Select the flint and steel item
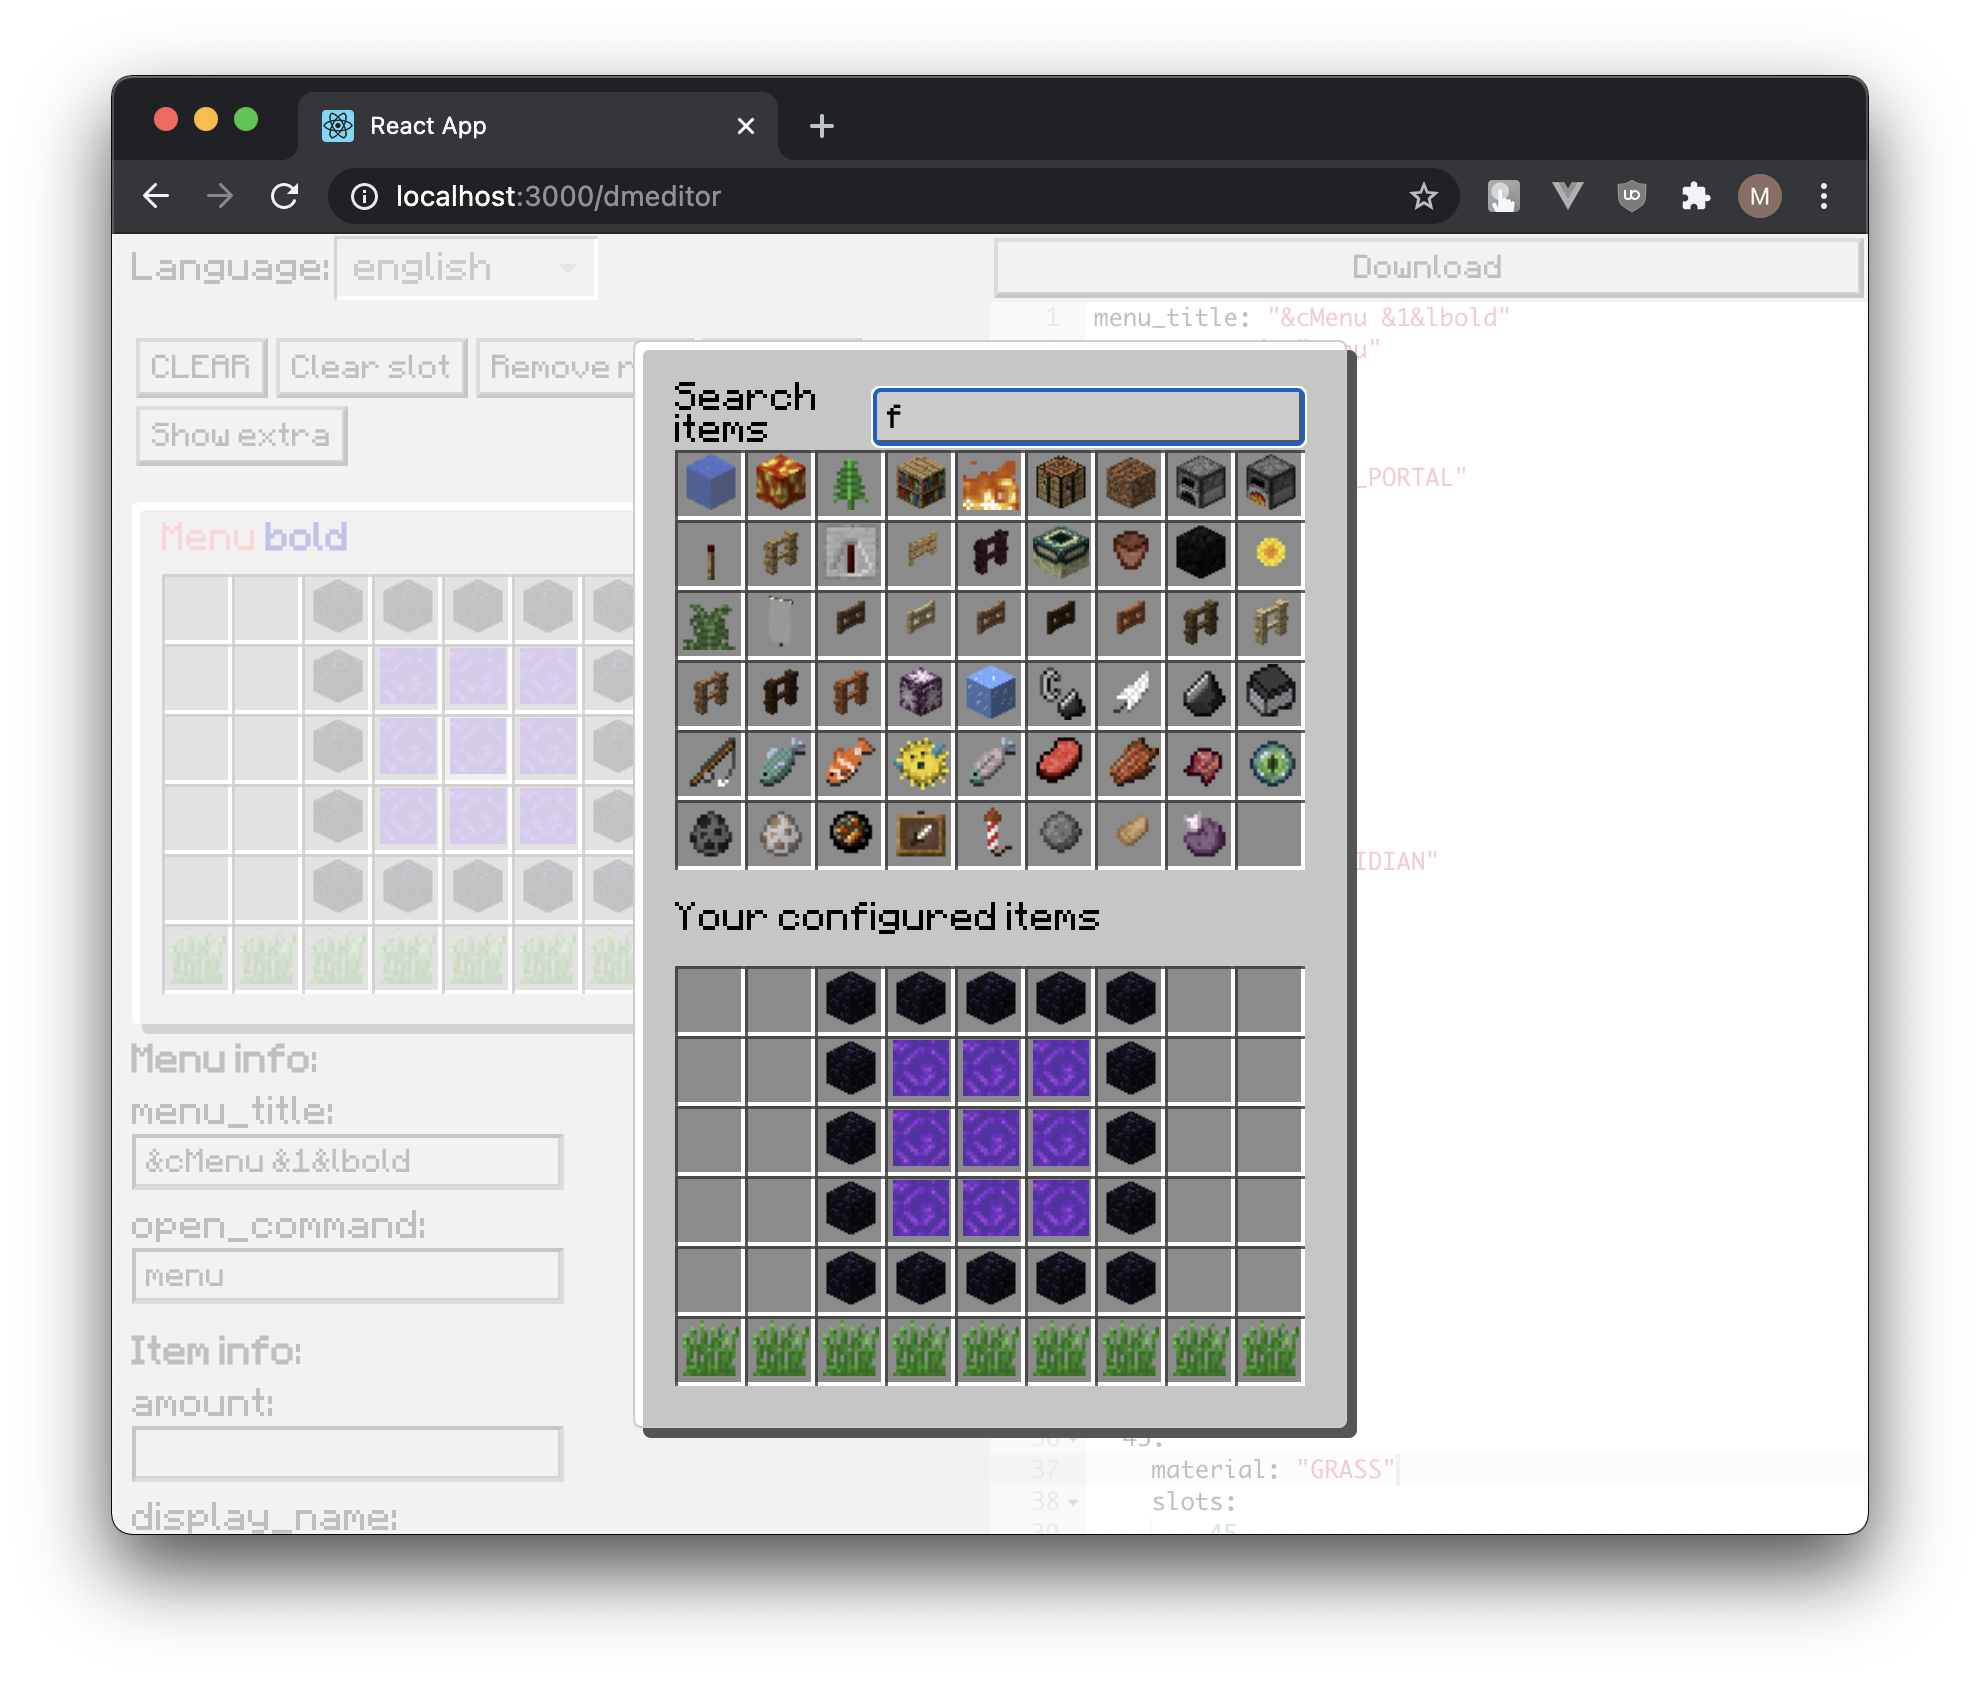 (x=1060, y=694)
